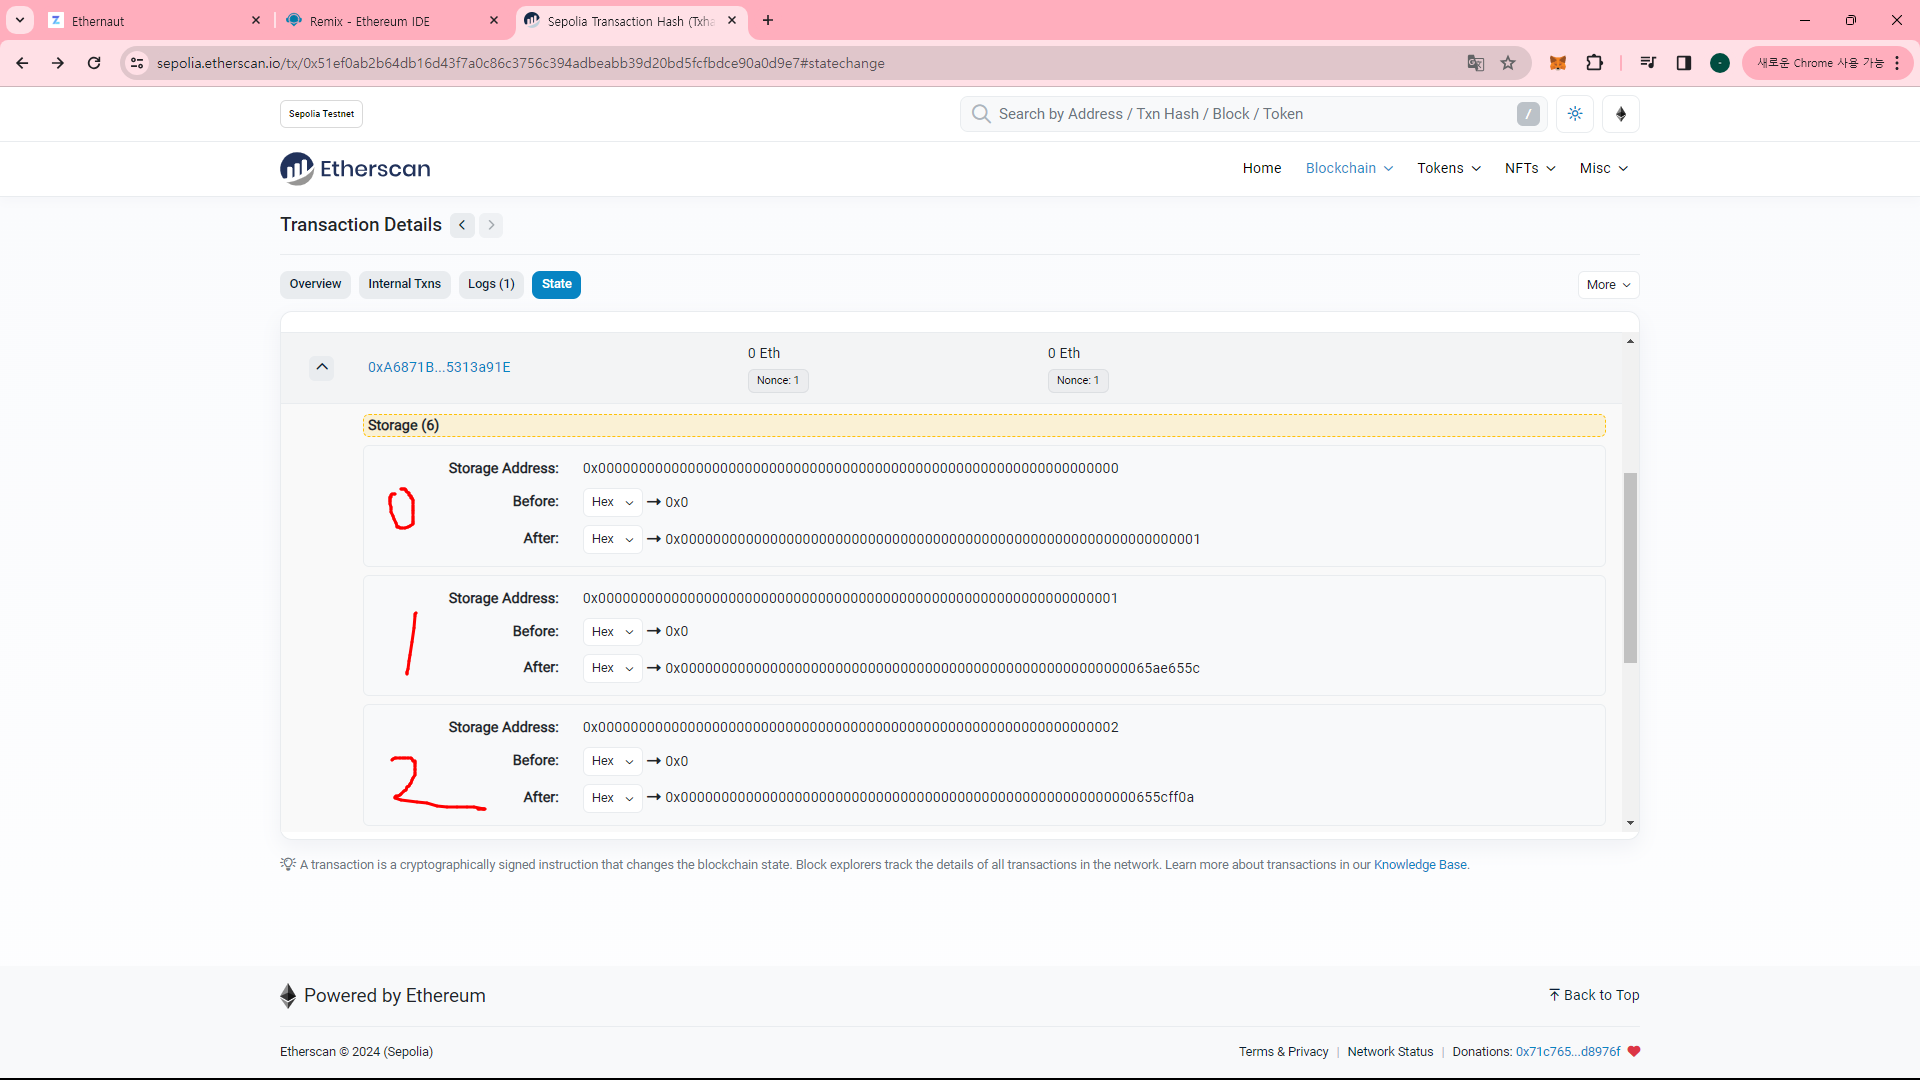Open address link 0xA6871B...5313a91E
Viewport: 1920px width, 1080px height.
pos(439,367)
